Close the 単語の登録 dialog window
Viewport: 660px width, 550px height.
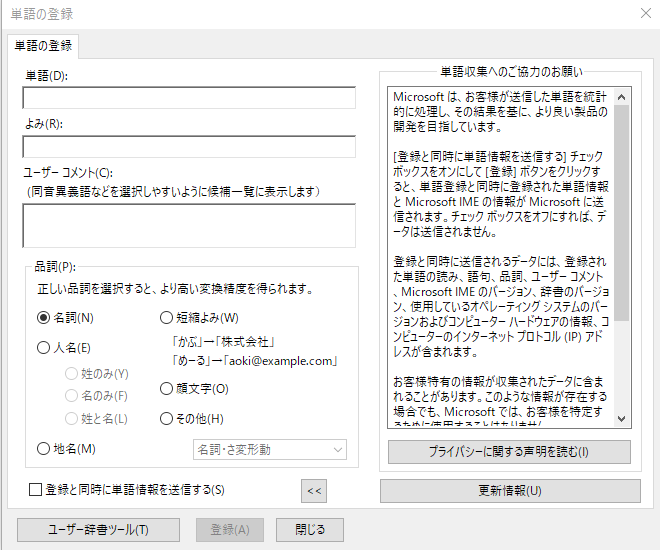646,13
